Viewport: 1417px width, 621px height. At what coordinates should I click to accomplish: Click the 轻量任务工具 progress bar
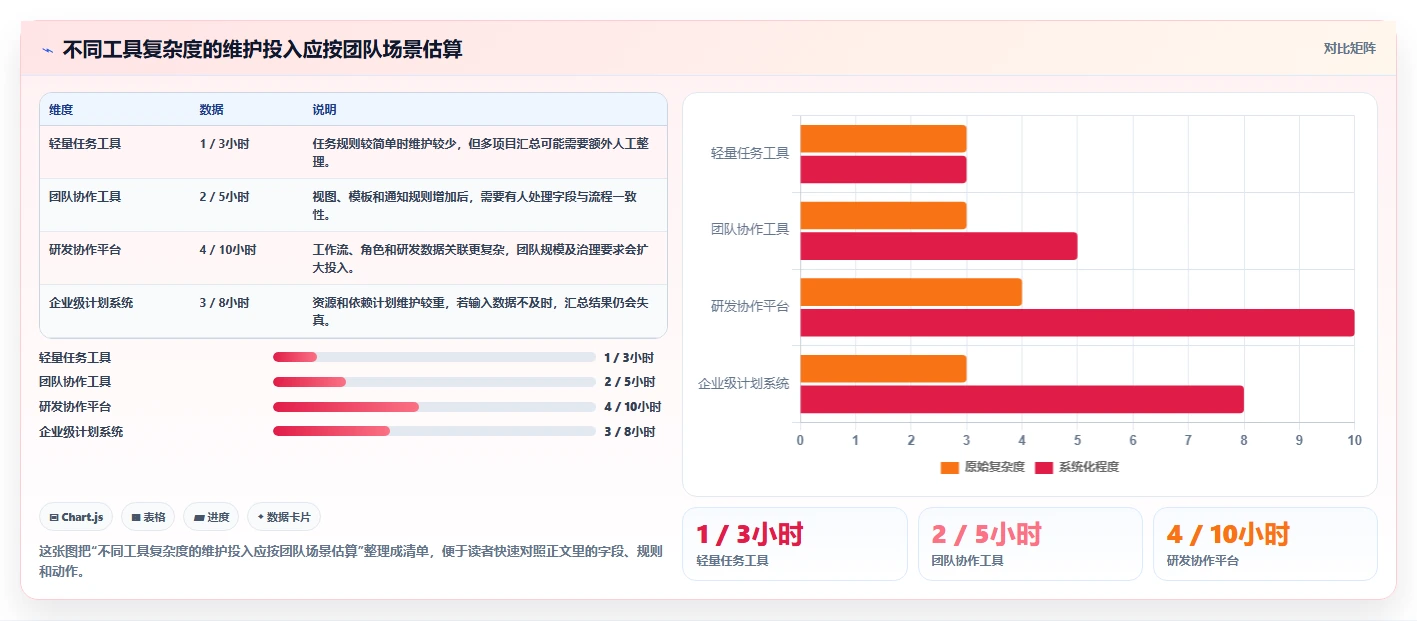(434, 357)
